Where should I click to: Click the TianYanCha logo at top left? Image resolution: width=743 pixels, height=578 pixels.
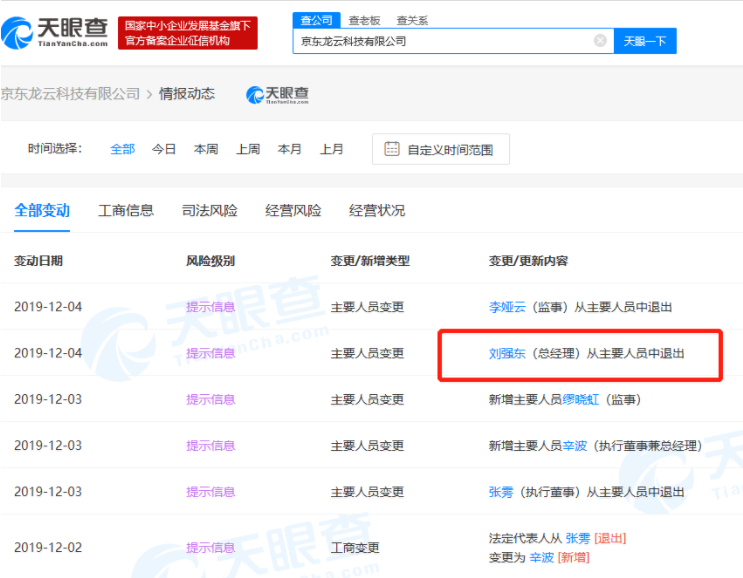point(55,32)
